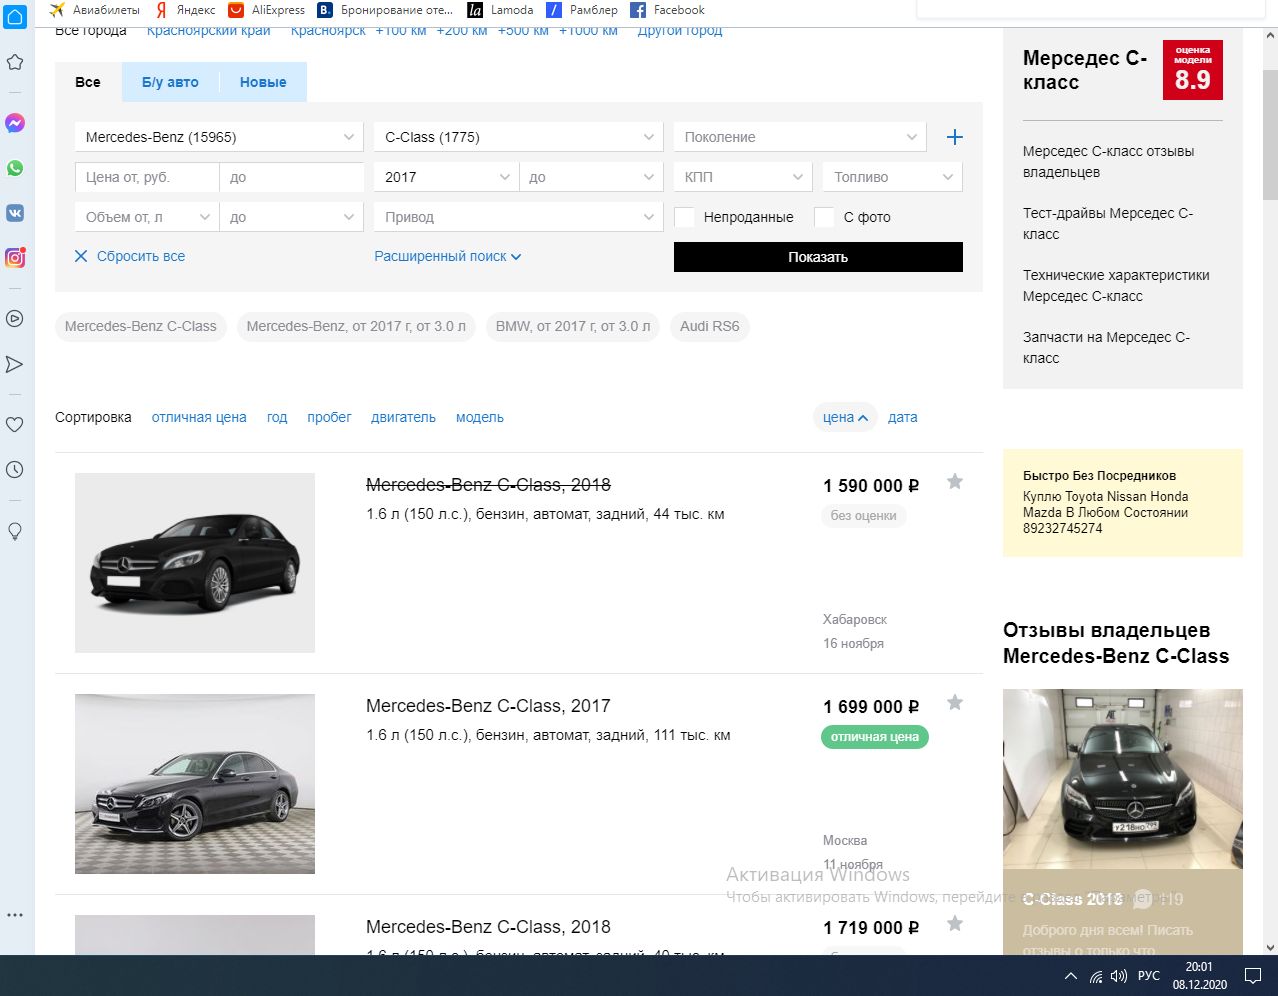Add another model with the plus icon
Image resolution: width=1278 pixels, height=996 pixels.
click(x=954, y=137)
